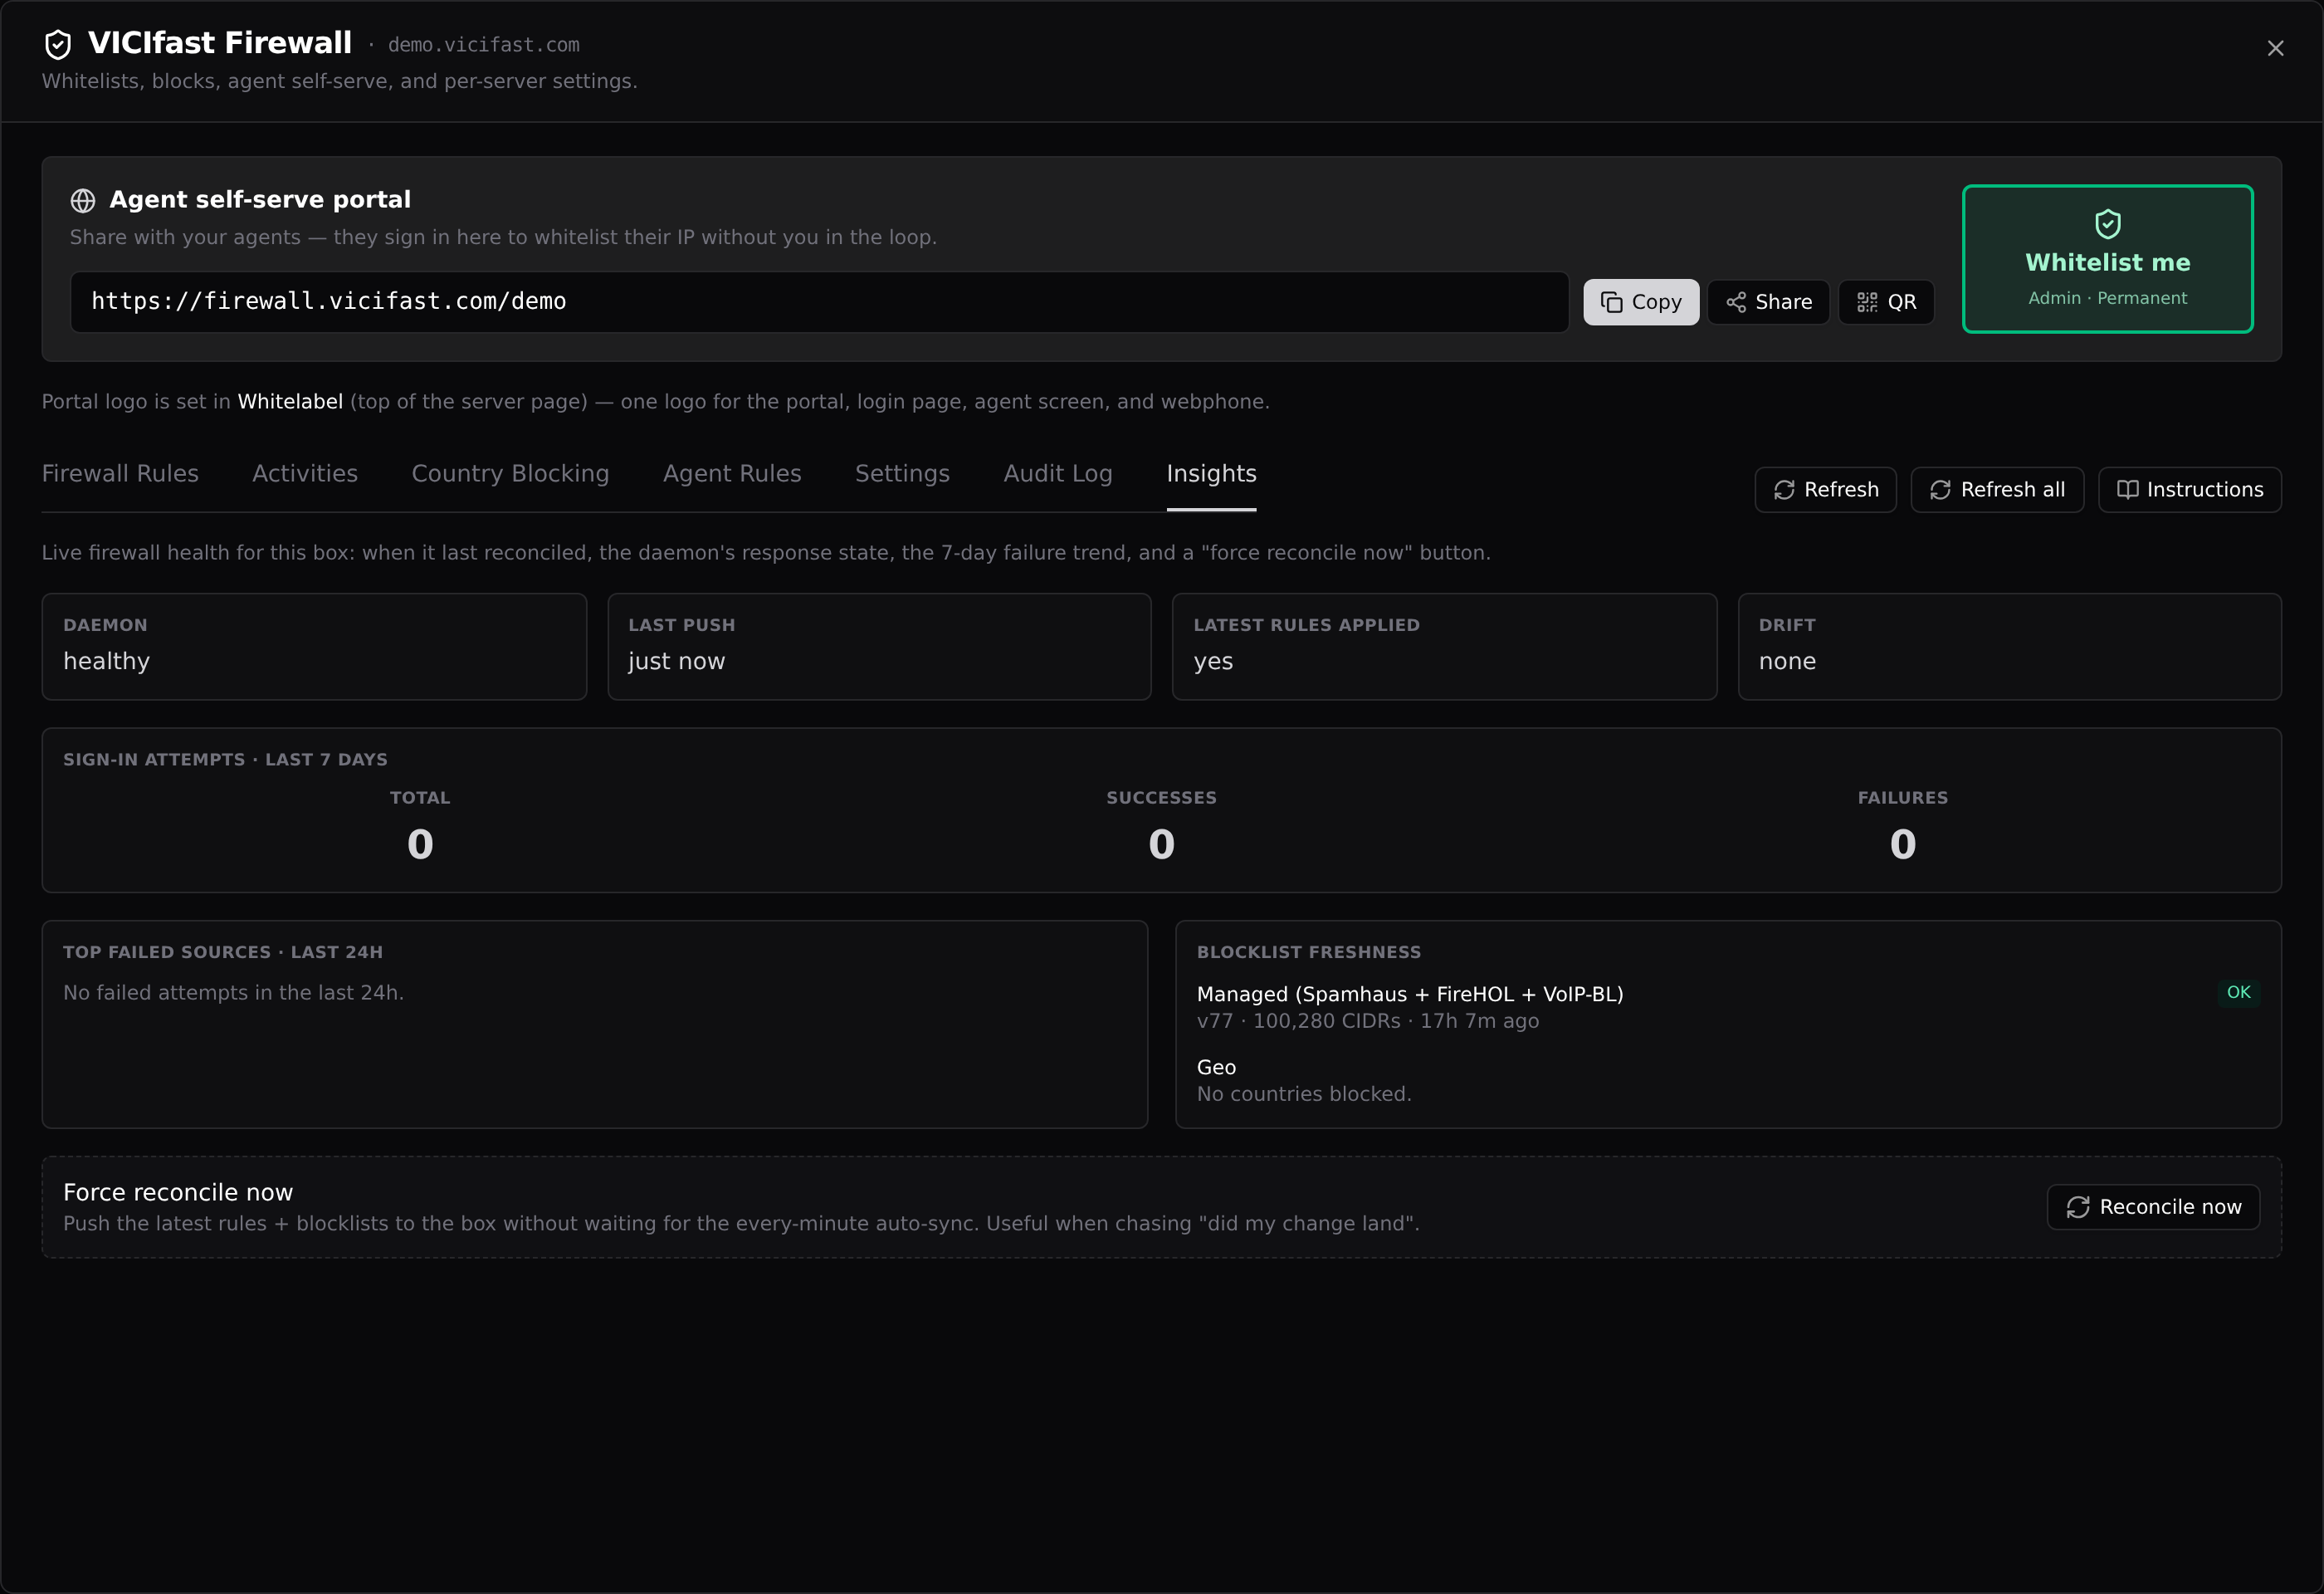Select the Insights tab
Screen dimensions: 2324x1594
pyautogui.click(x=1211, y=474)
